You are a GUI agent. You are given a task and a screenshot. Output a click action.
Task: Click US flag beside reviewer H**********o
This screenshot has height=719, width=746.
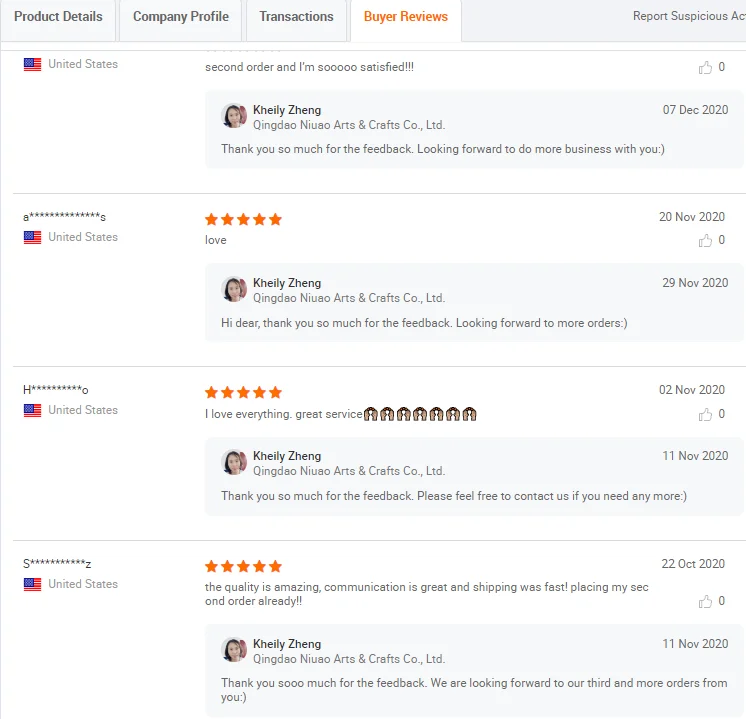(x=33, y=410)
